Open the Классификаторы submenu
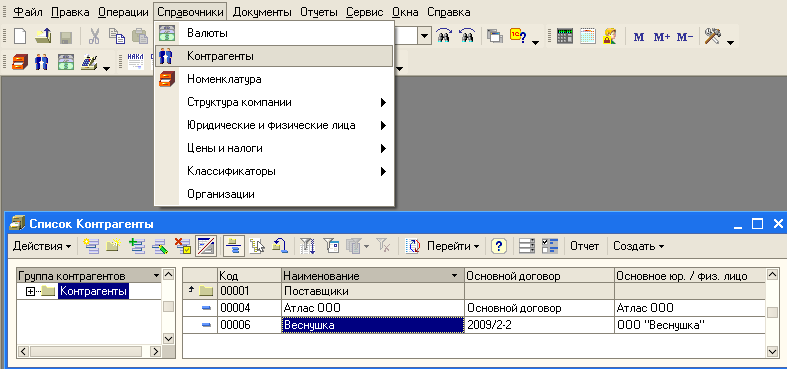The height and width of the screenshot is (369, 787). tap(274, 171)
